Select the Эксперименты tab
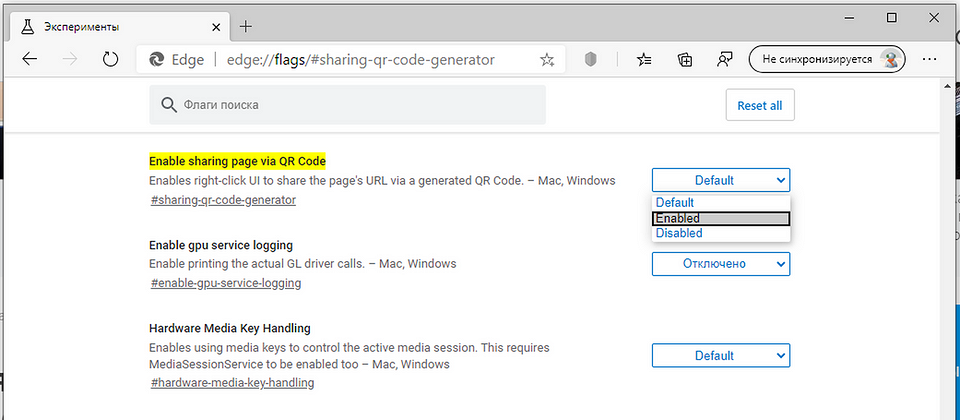This screenshot has width=960, height=420. click(x=119, y=27)
